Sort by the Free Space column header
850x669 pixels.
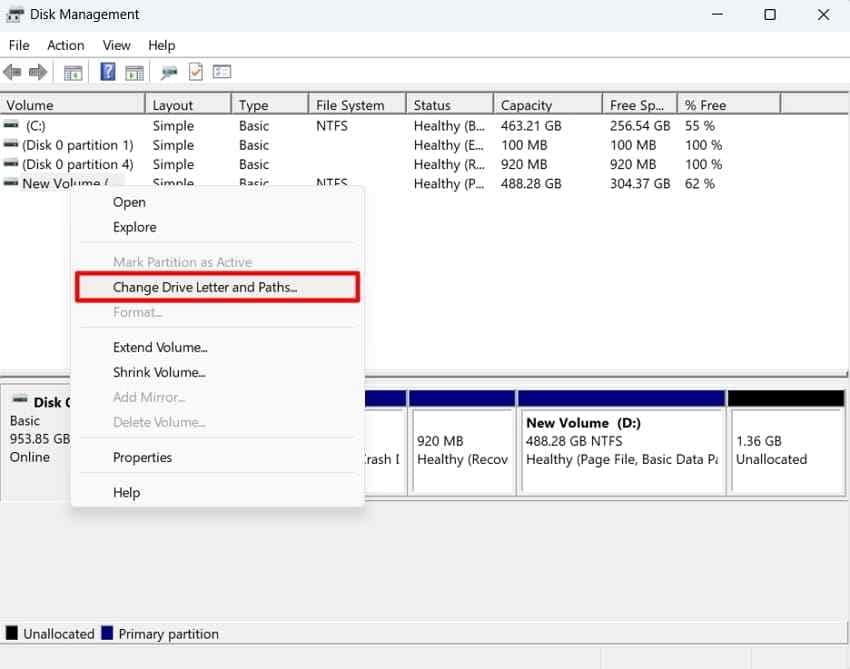[640, 105]
